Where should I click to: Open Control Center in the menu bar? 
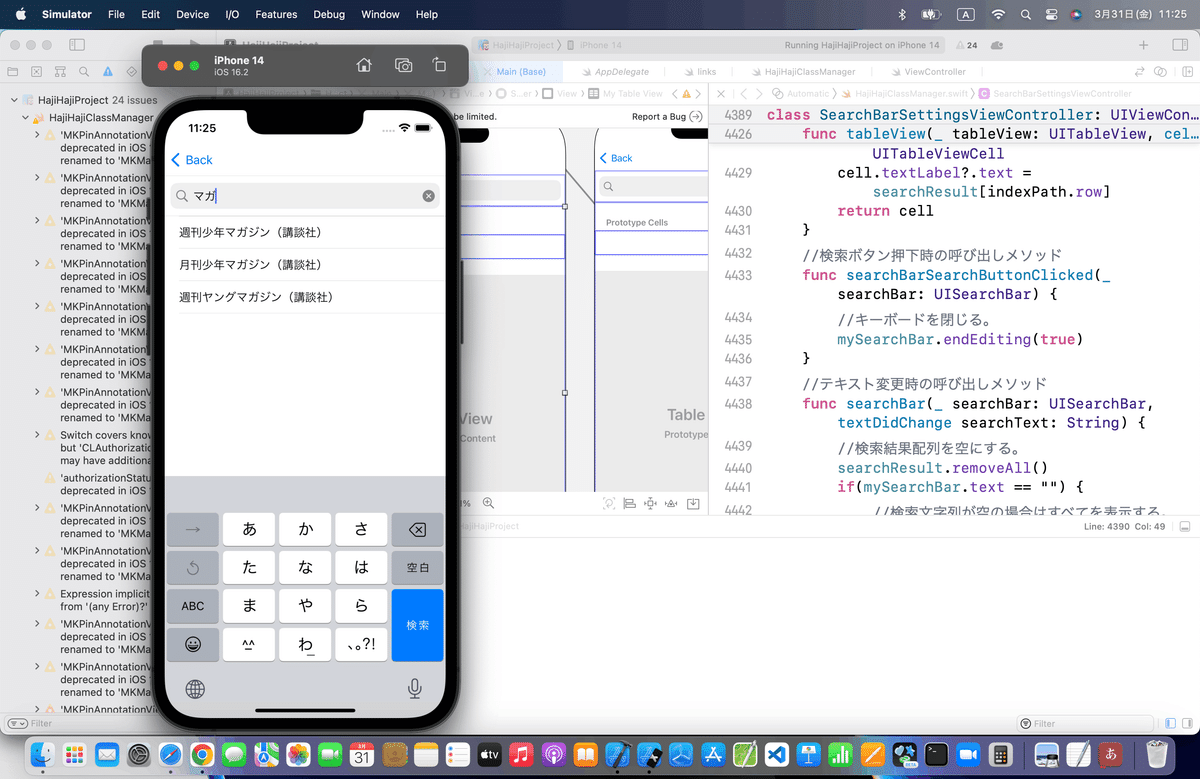click(x=1052, y=15)
